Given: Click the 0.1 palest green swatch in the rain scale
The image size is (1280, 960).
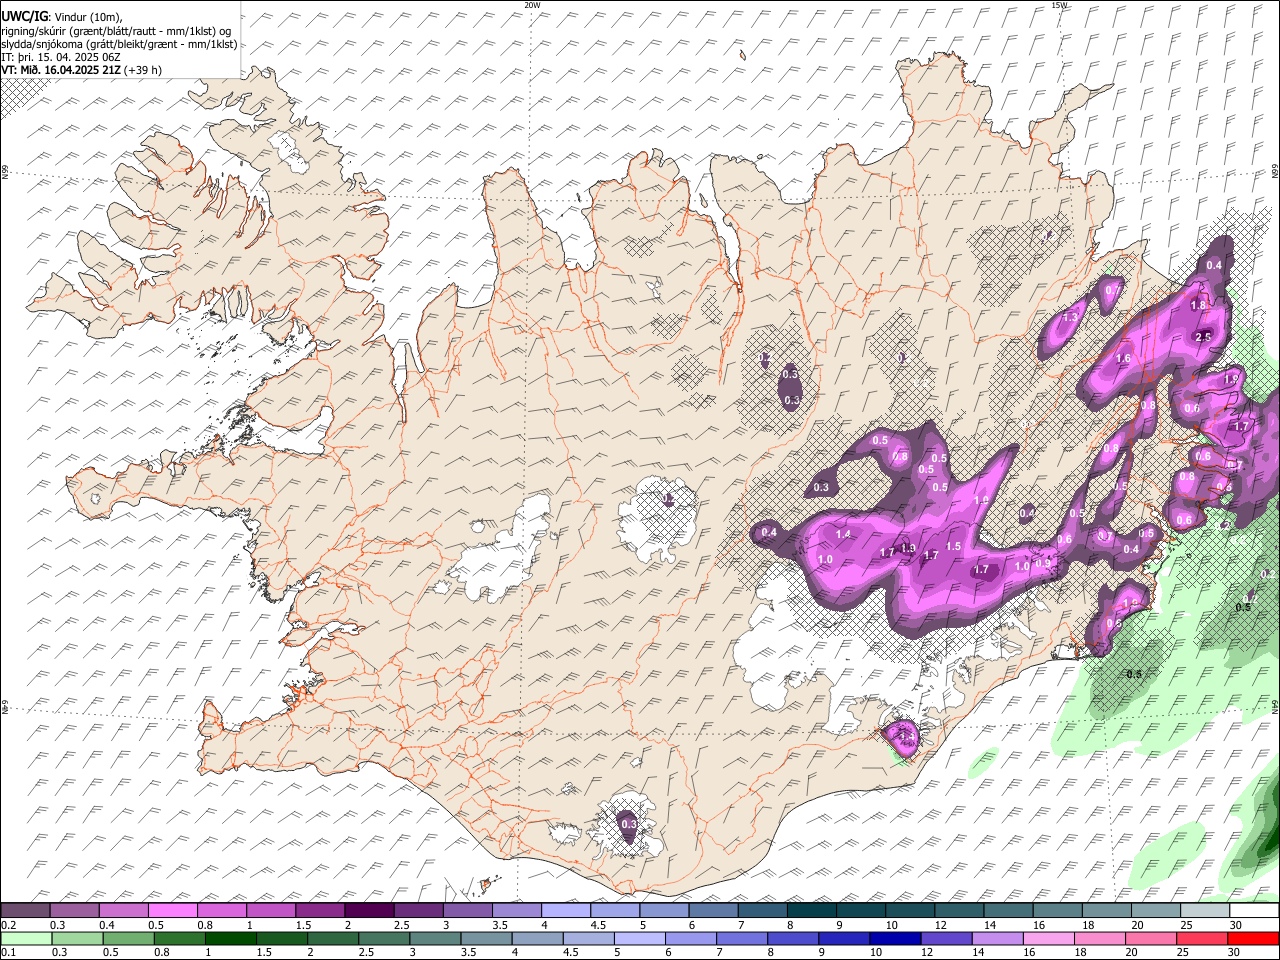Looking at the screenshot, I should pyautogui.click(x=27, y=938).
